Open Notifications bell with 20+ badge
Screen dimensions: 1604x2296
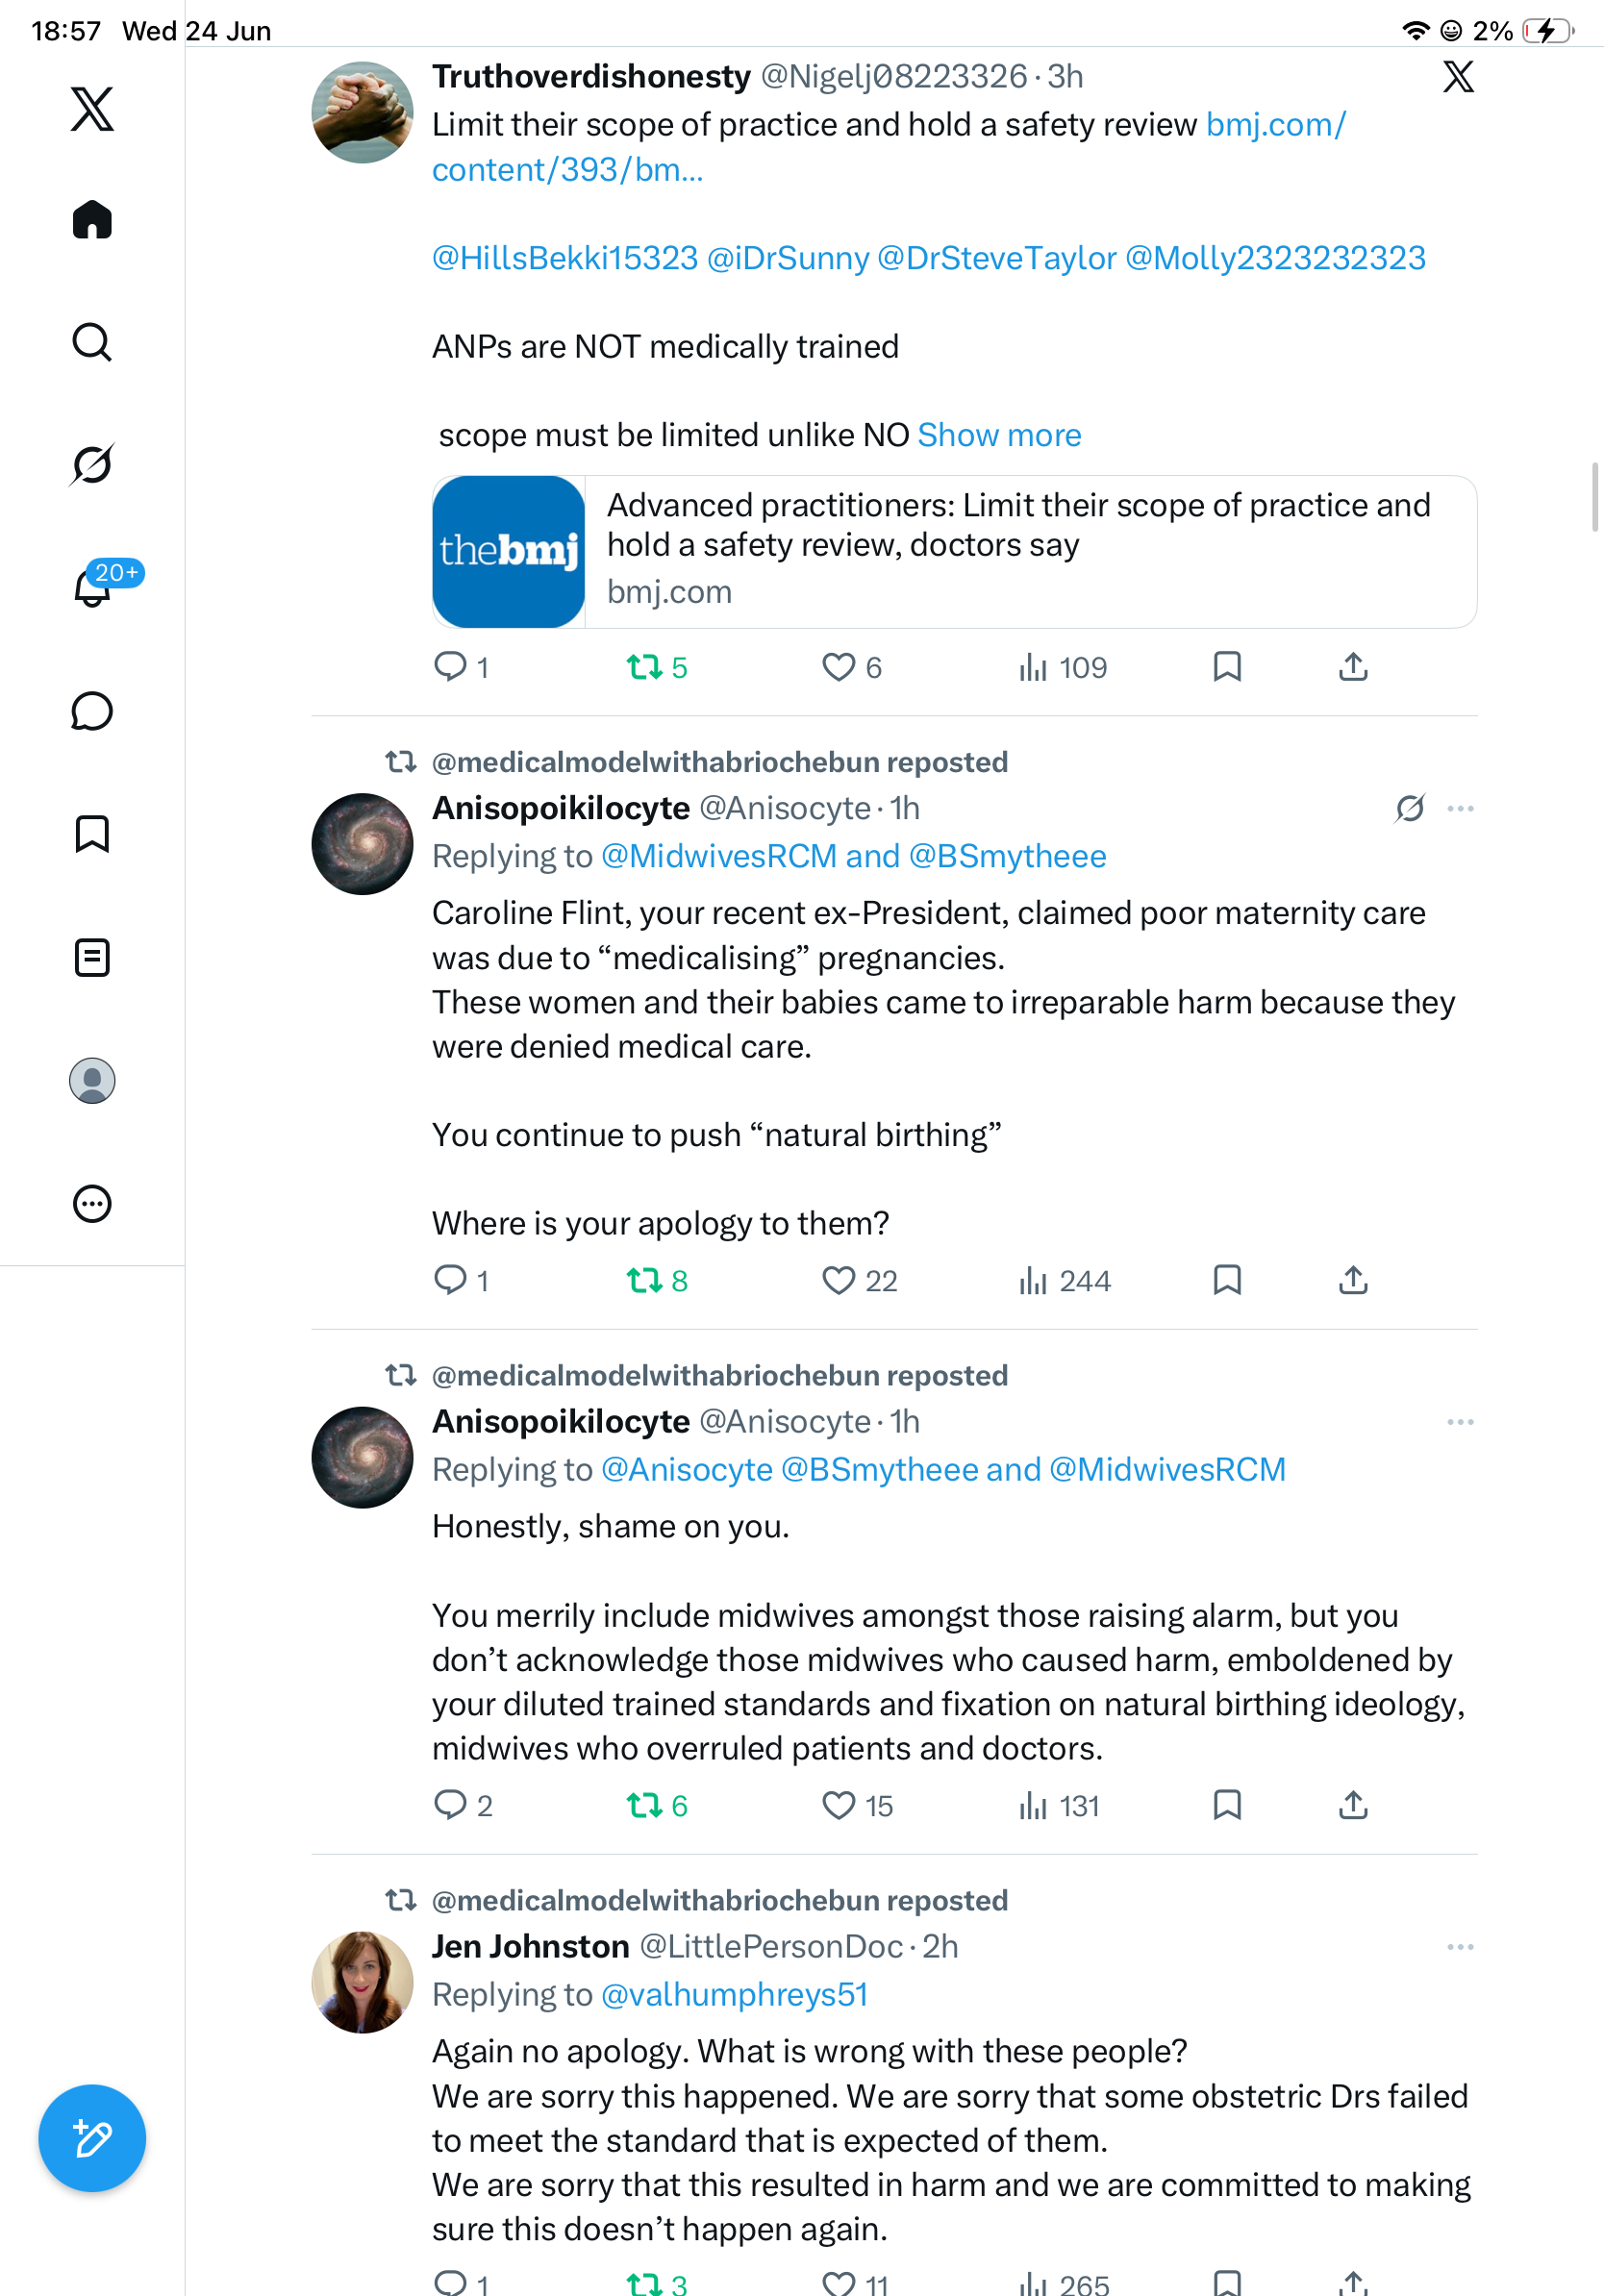pyautogui.click(x=92, y=587)
